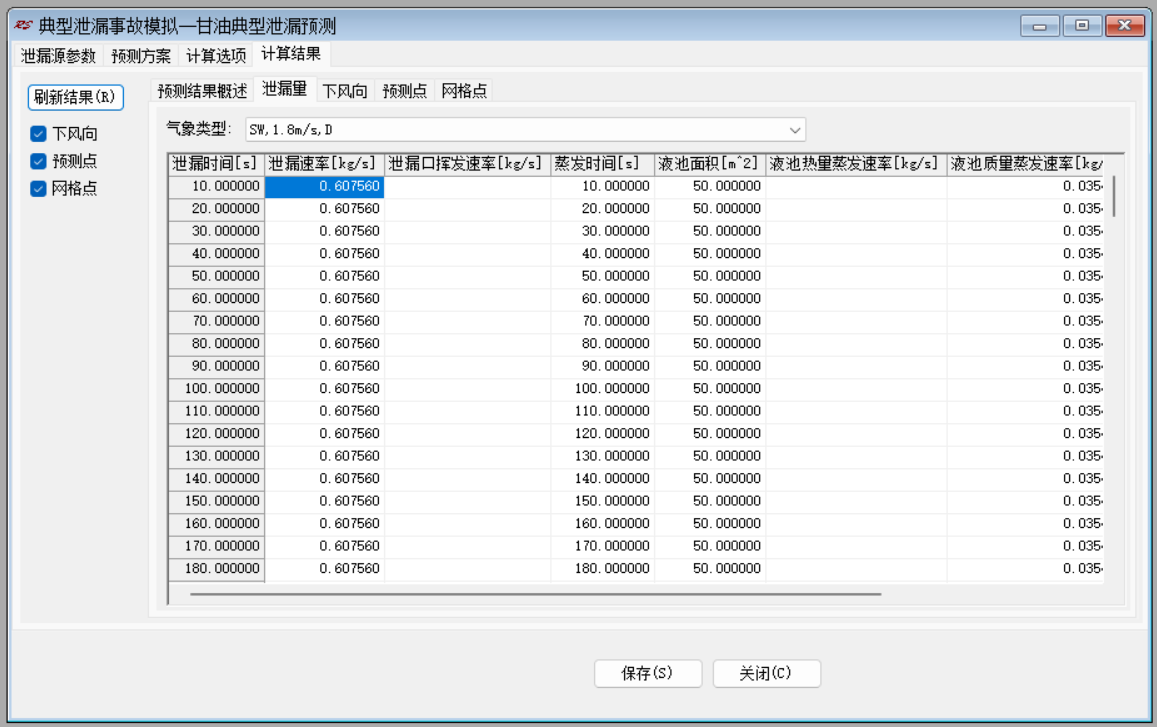The height and width of the screenshot is (727, 1157).
Task: Switch to the 预测方案 tab
Action: pyautogui.click(x=141, y=55)
